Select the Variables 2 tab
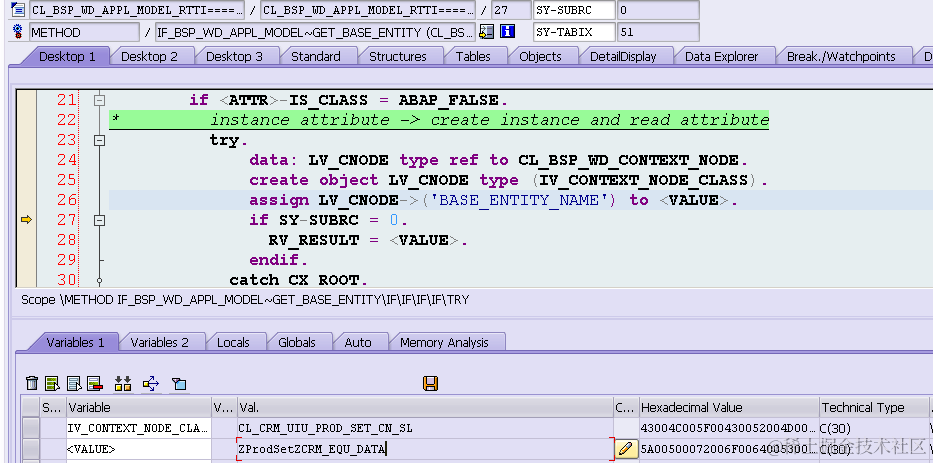This screenshot has height=463, width=933. click(159, 342)
